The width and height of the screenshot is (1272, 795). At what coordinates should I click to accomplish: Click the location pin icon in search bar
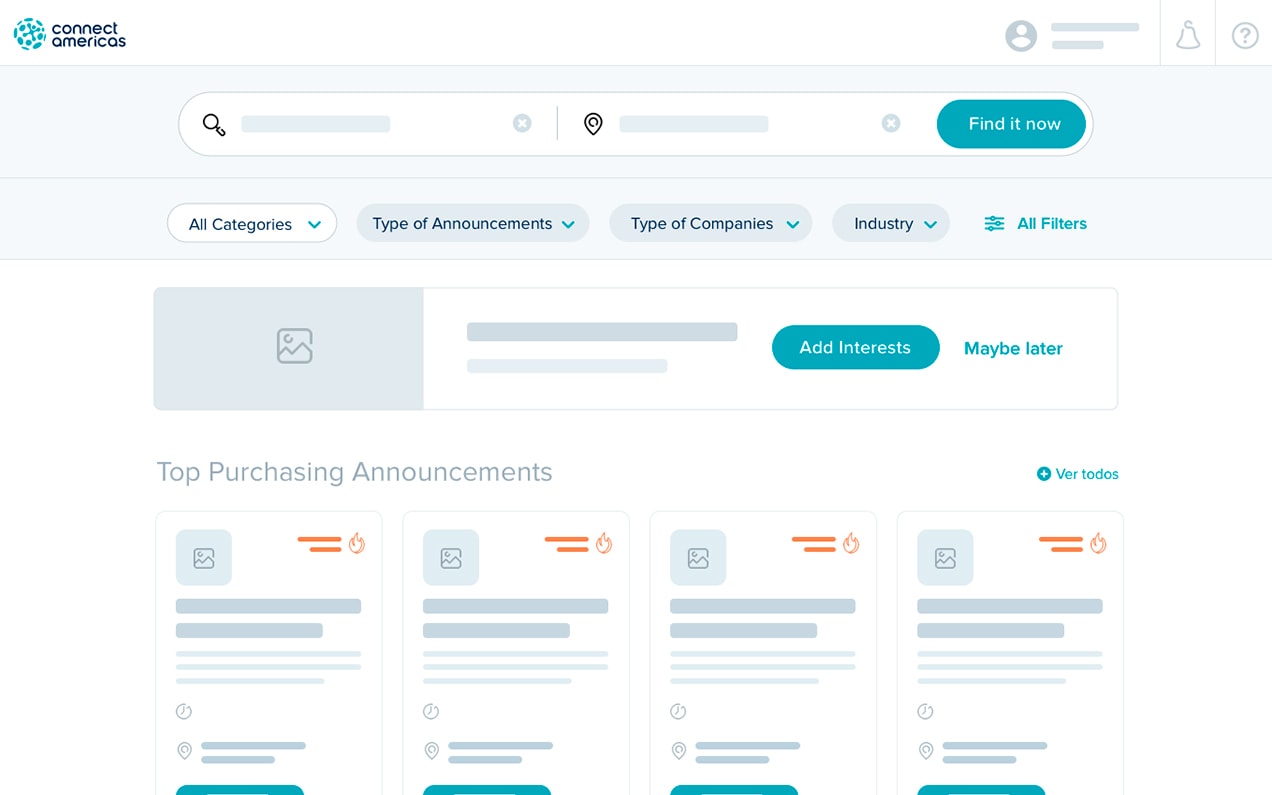coord(593,124)
